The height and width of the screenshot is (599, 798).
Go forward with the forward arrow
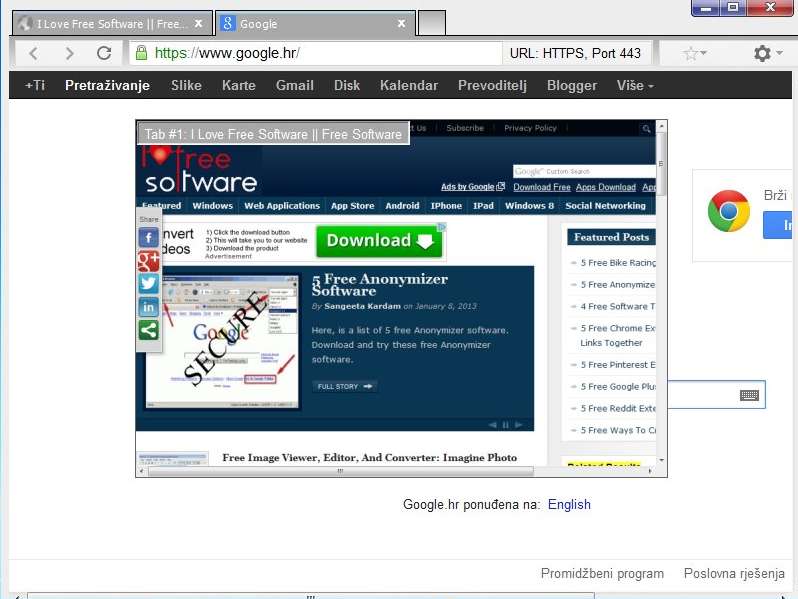tap(69, 53)
